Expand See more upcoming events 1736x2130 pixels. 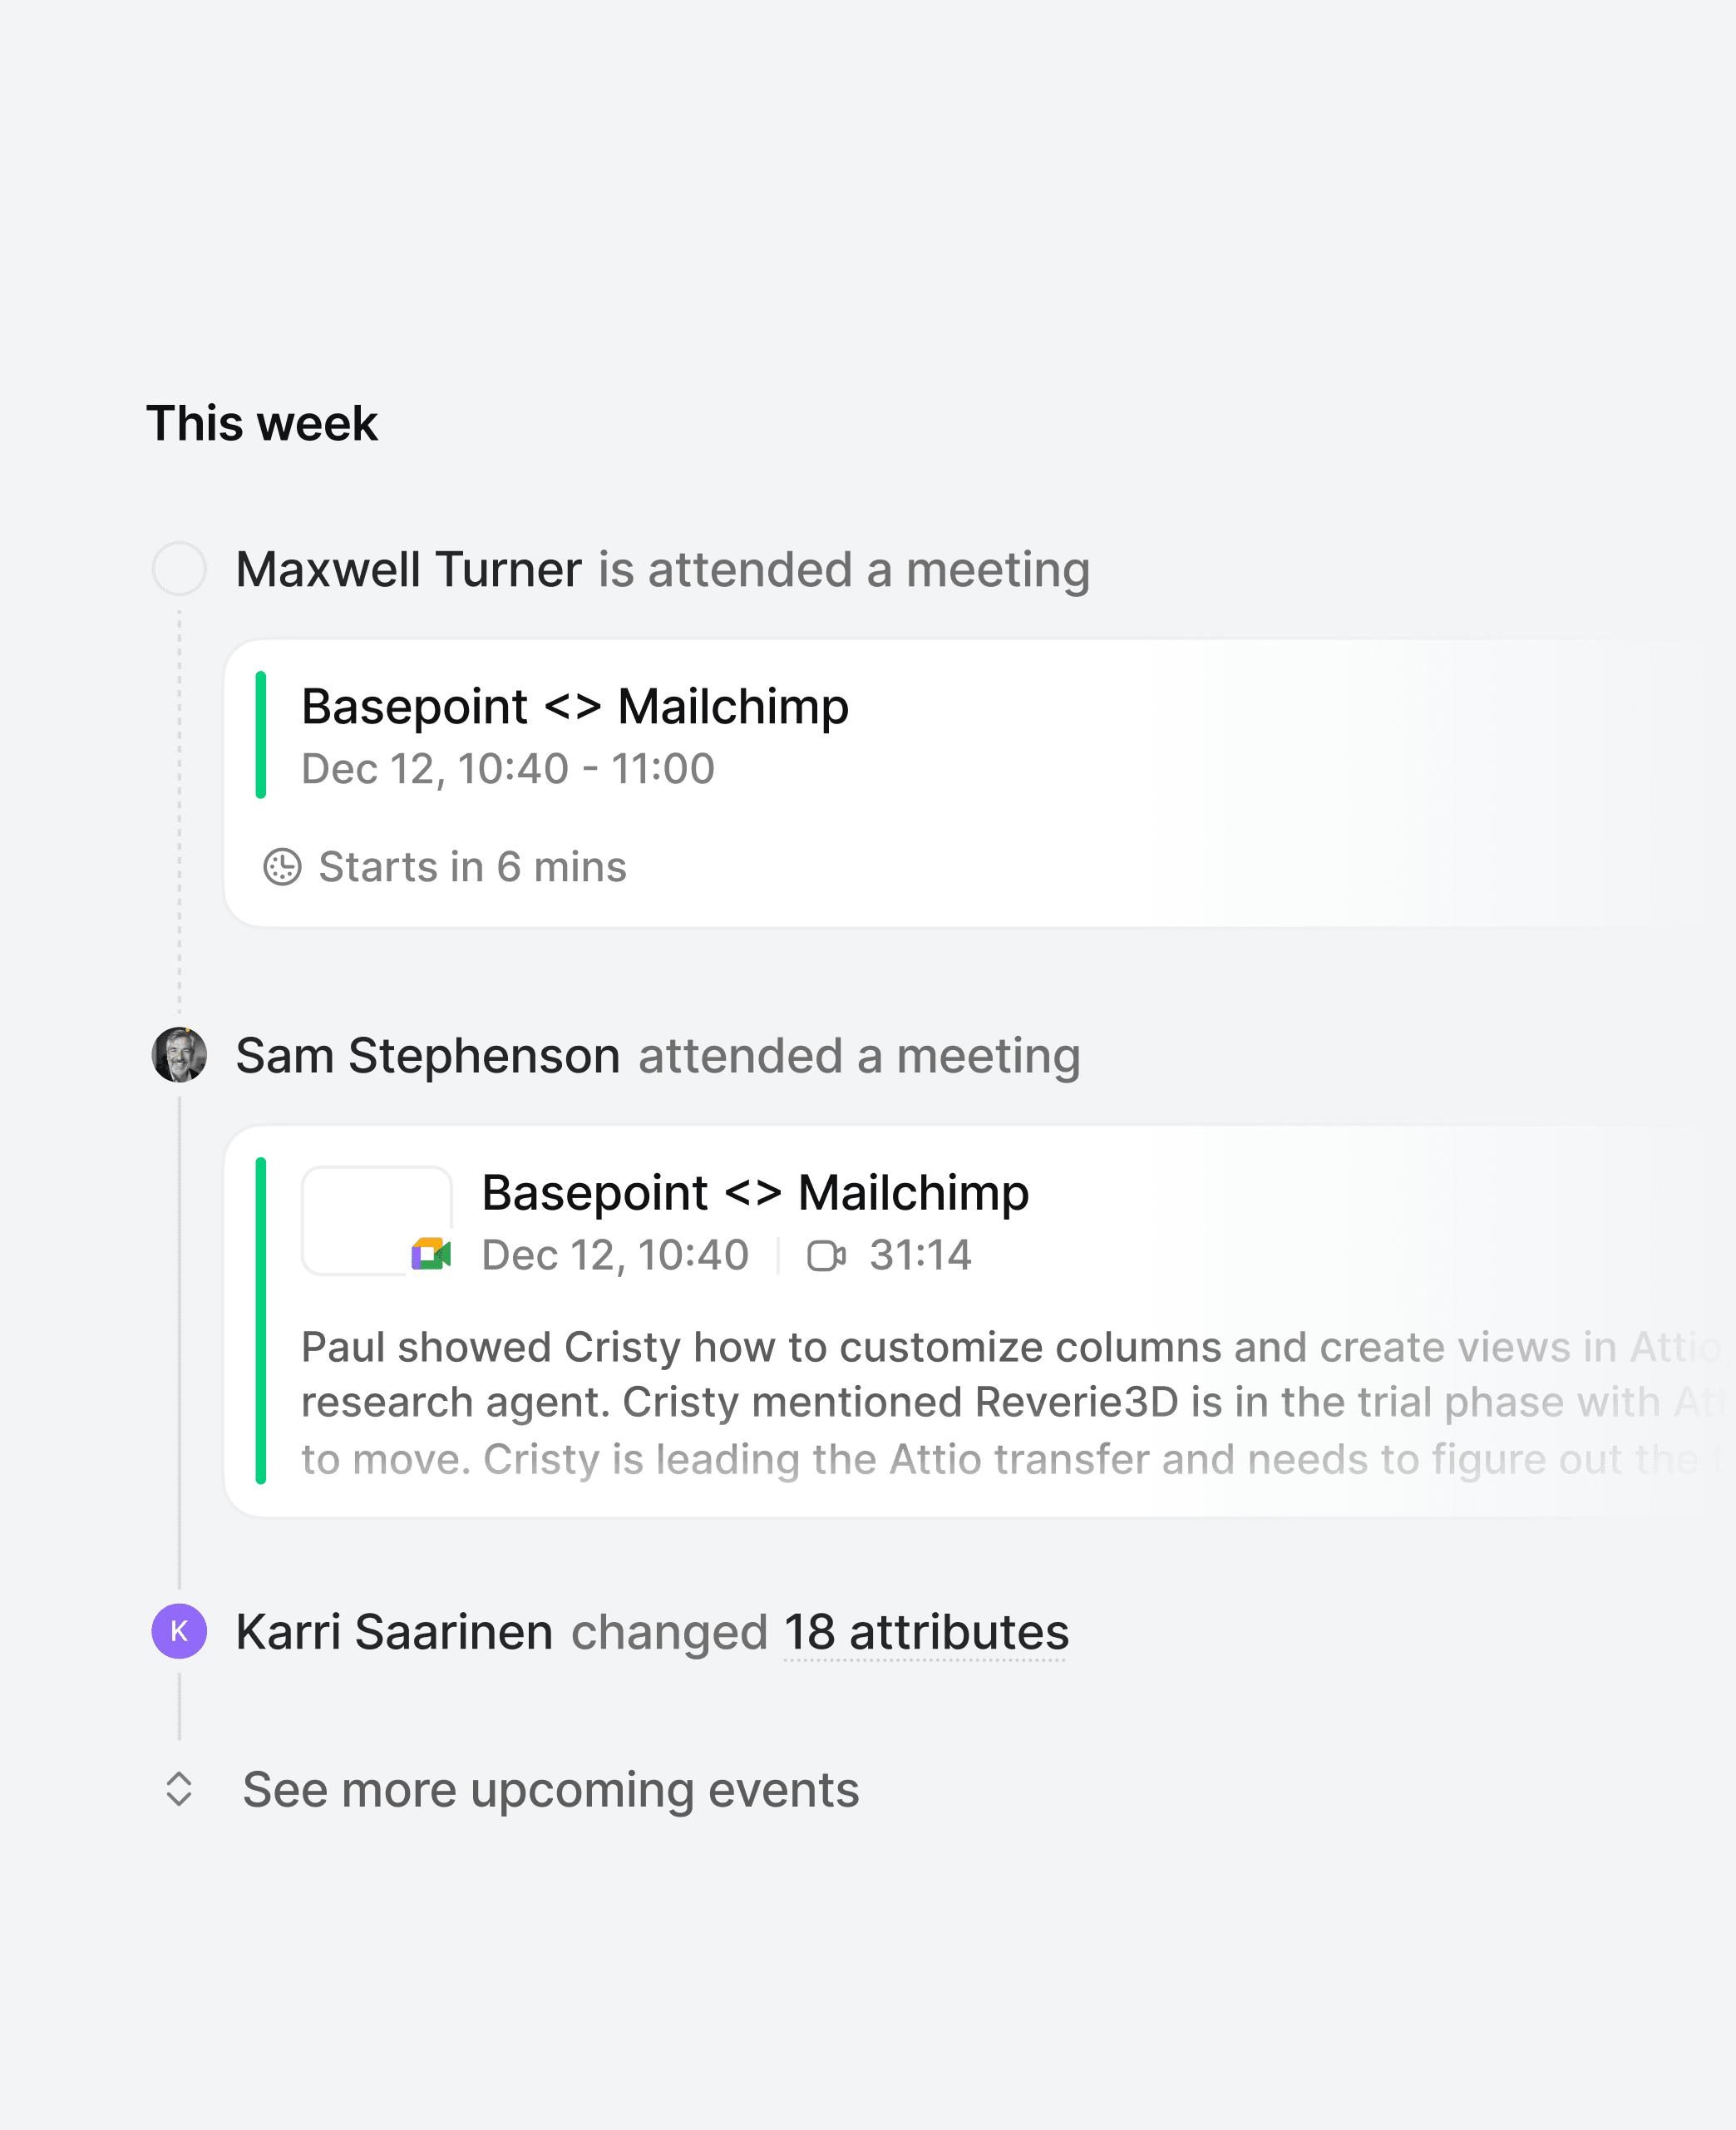[550, 1789]
